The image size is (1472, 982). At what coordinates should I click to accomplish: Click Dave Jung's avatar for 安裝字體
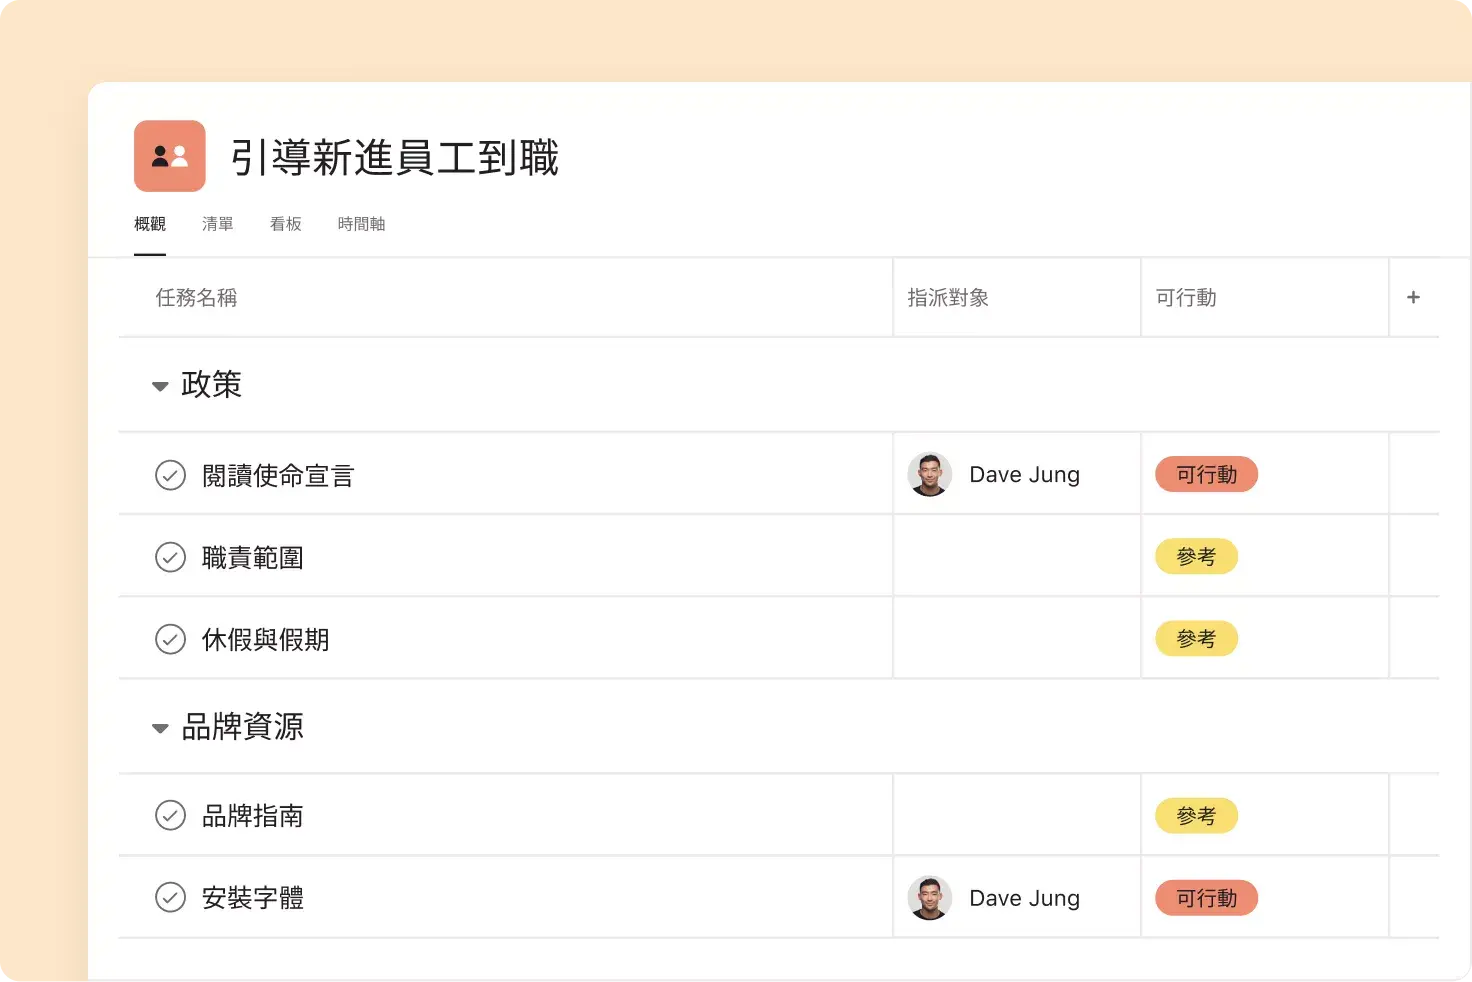point(930,898)
